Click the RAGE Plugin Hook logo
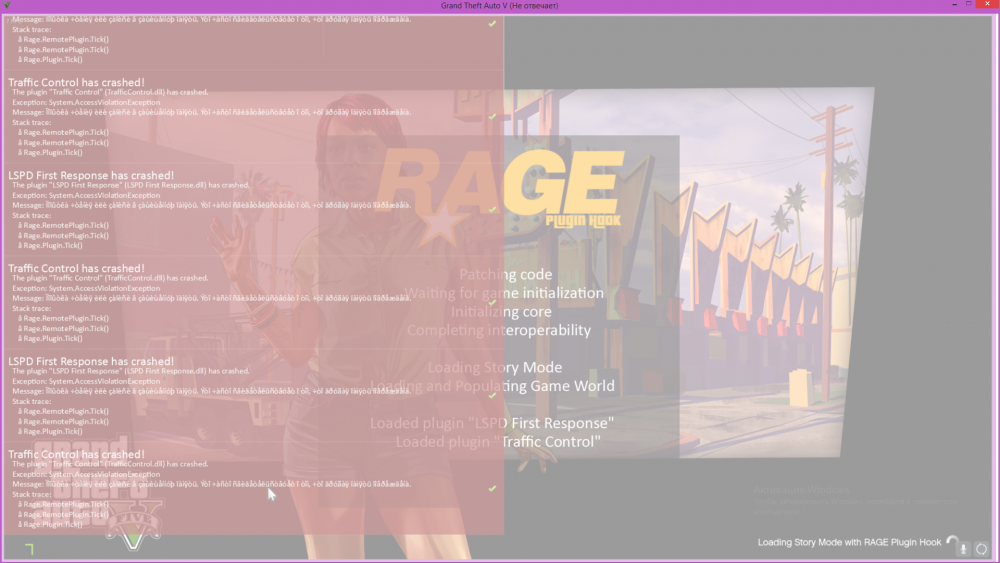Viewport: 1000px width, 563px height. point(501,196)
